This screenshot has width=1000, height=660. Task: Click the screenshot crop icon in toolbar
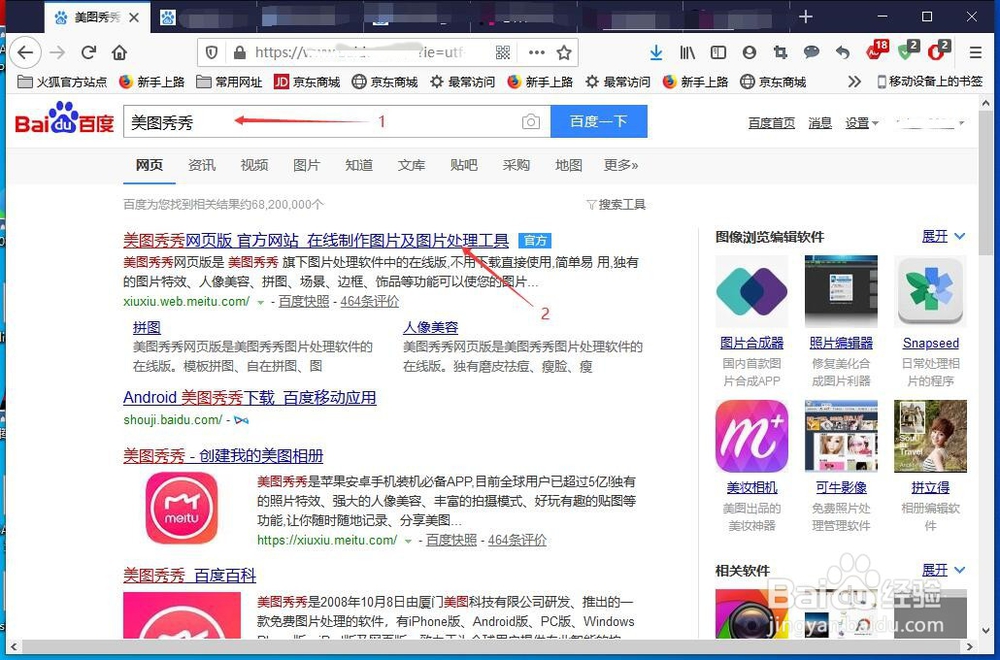pyautogui.click(x=780, y=52)
